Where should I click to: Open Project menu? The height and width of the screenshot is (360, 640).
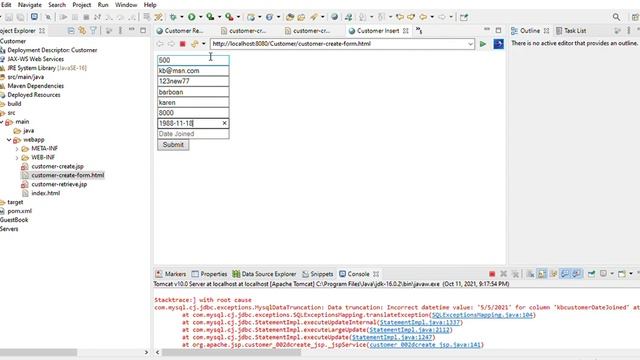[x=82, y=5]
